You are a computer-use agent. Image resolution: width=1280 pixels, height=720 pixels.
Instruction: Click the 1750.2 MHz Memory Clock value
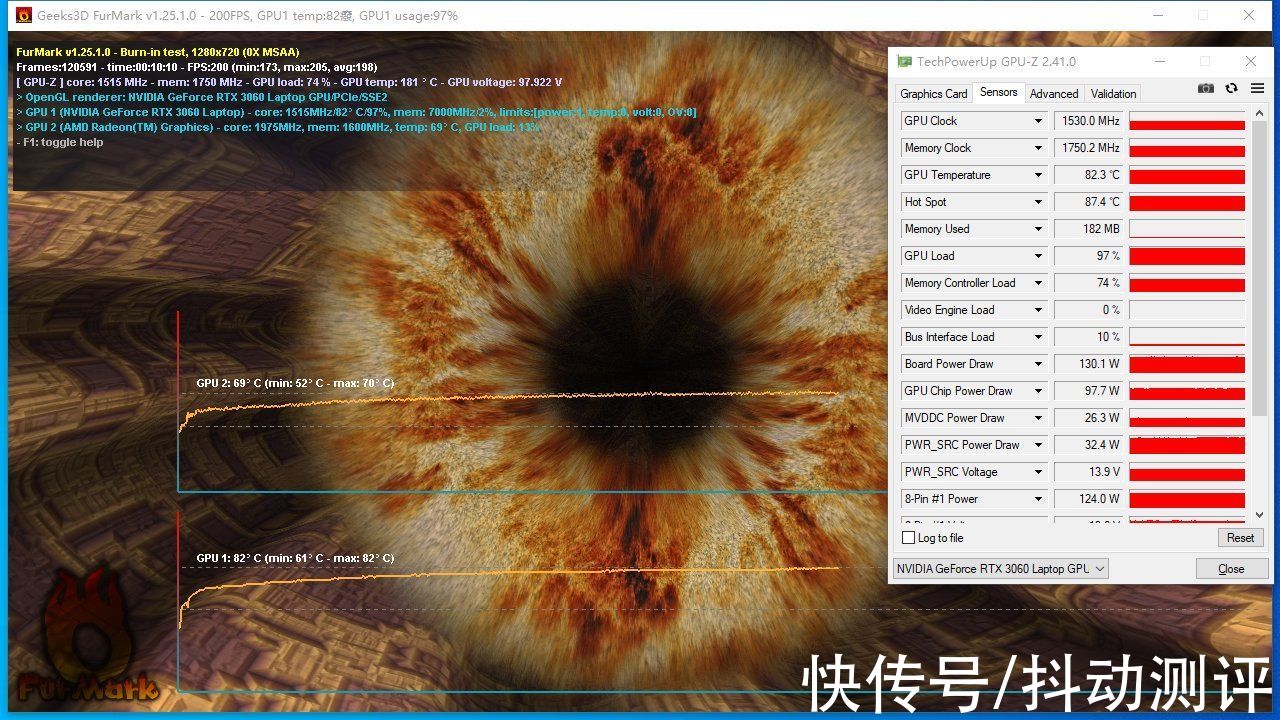(1090, 148)
